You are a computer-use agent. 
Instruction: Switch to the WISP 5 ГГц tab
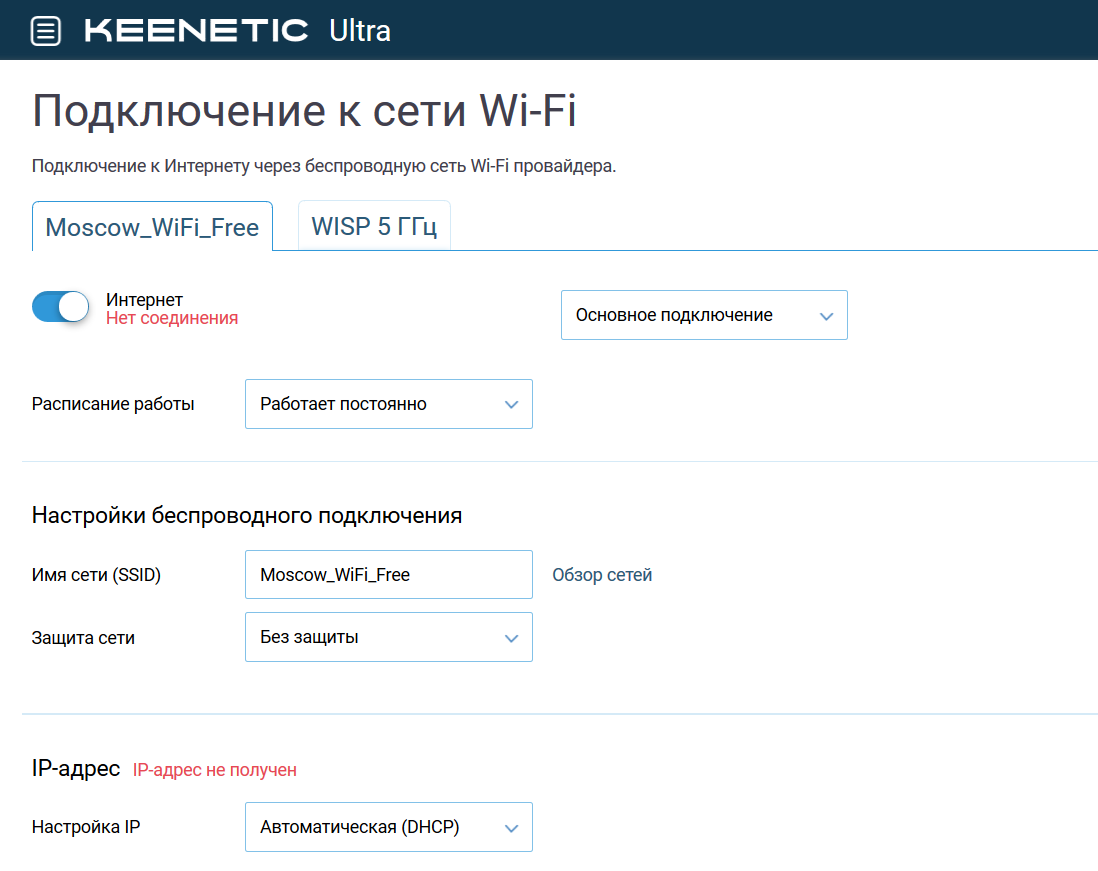374,226
